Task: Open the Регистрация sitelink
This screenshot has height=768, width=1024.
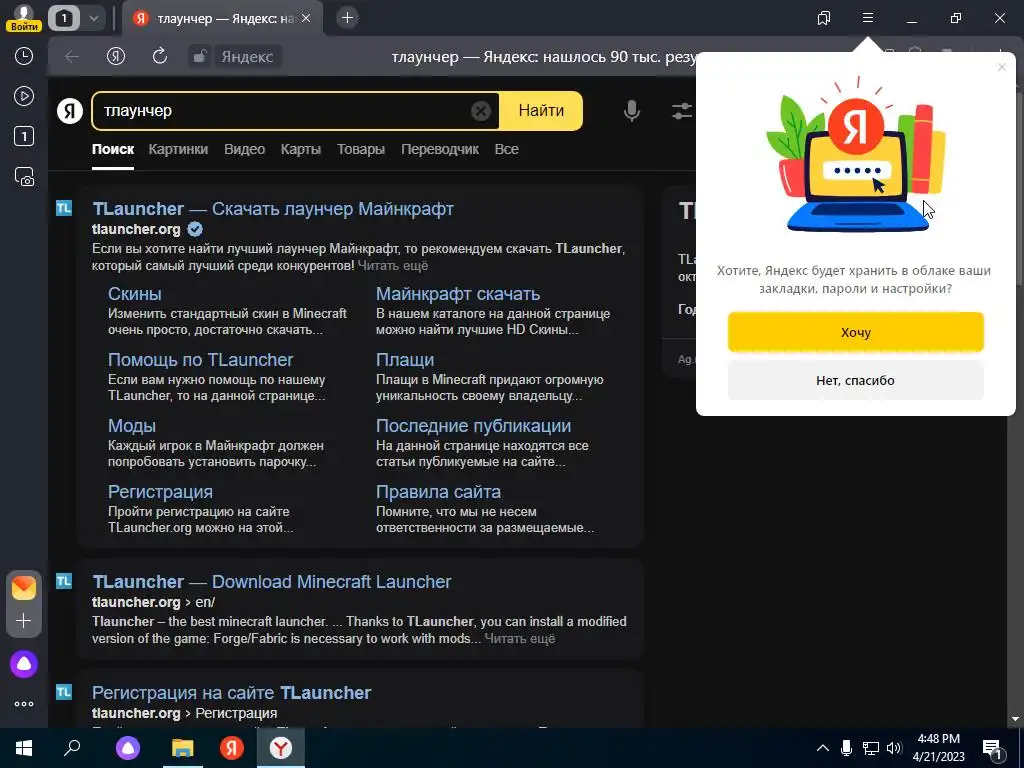Action: click(160, 492)
